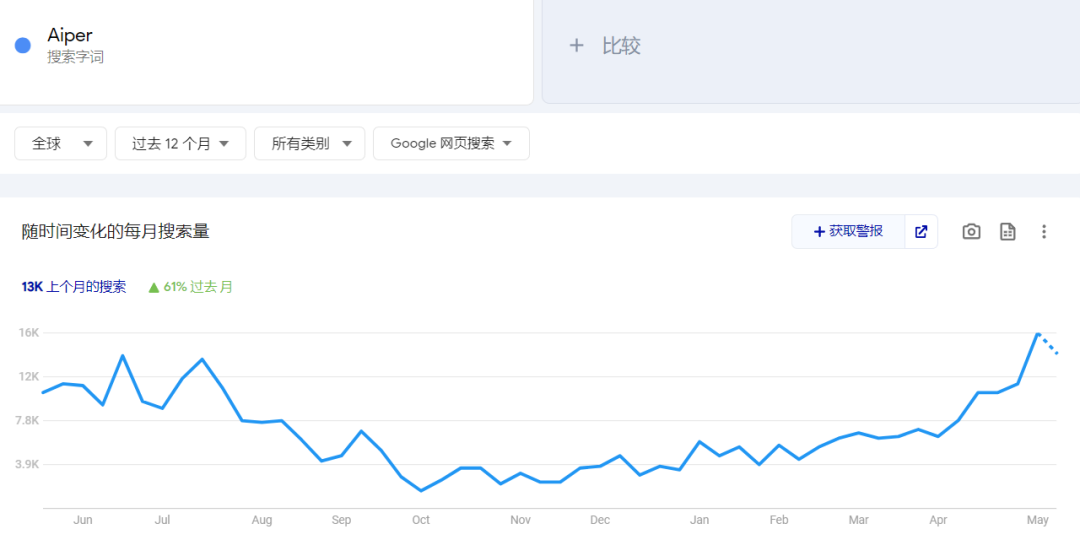Click the 13K 上个月的搜索 stat
This screenshot has width=1080, height=556.
tap(74, 287)
